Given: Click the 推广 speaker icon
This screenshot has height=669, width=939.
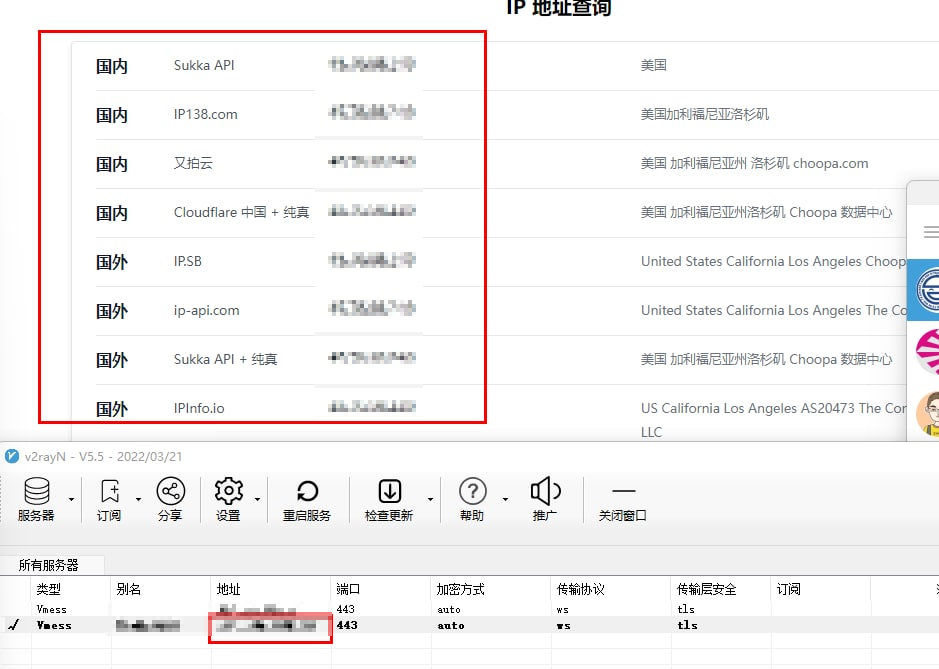Looking at the screenshot, I should click(x=546, y=492).
